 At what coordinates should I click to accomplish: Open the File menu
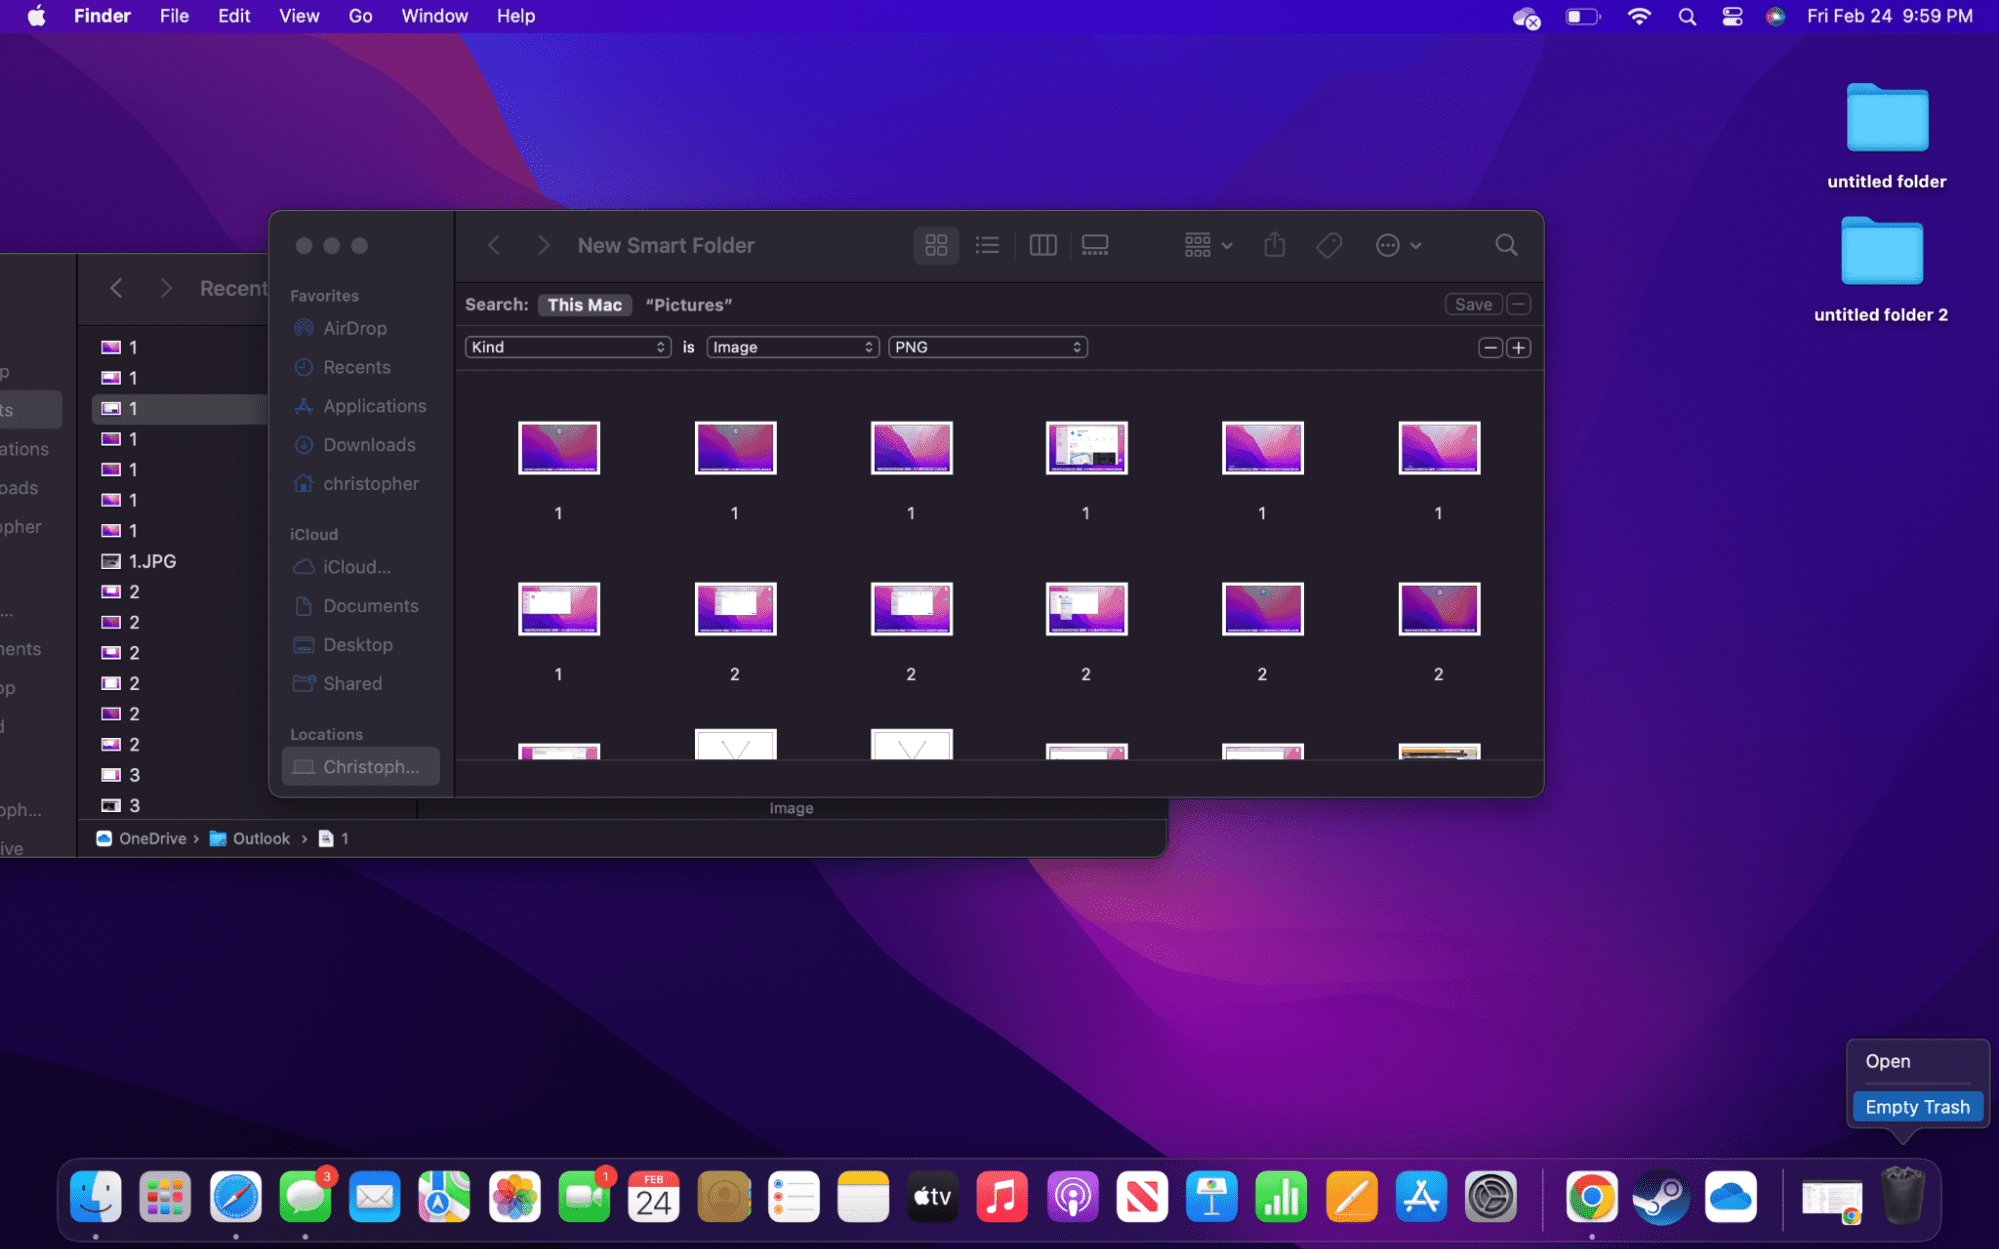tap(174, 16)
